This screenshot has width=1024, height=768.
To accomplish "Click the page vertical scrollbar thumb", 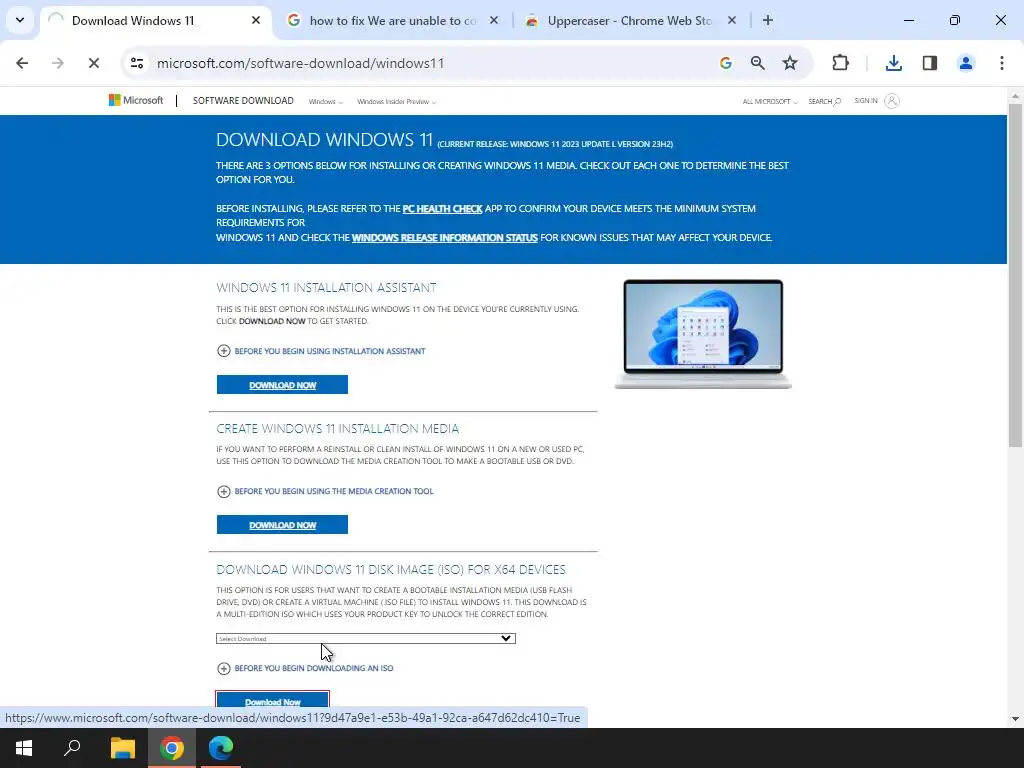I will click(1015, 274).
